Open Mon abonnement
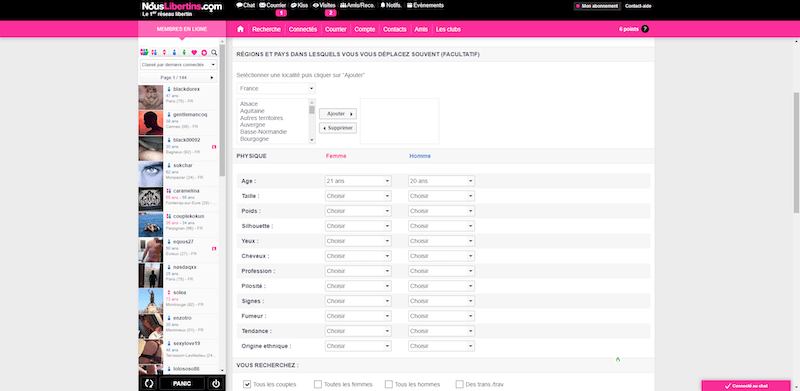The height and width of the screenshot is (391, 800). point(597,6)
